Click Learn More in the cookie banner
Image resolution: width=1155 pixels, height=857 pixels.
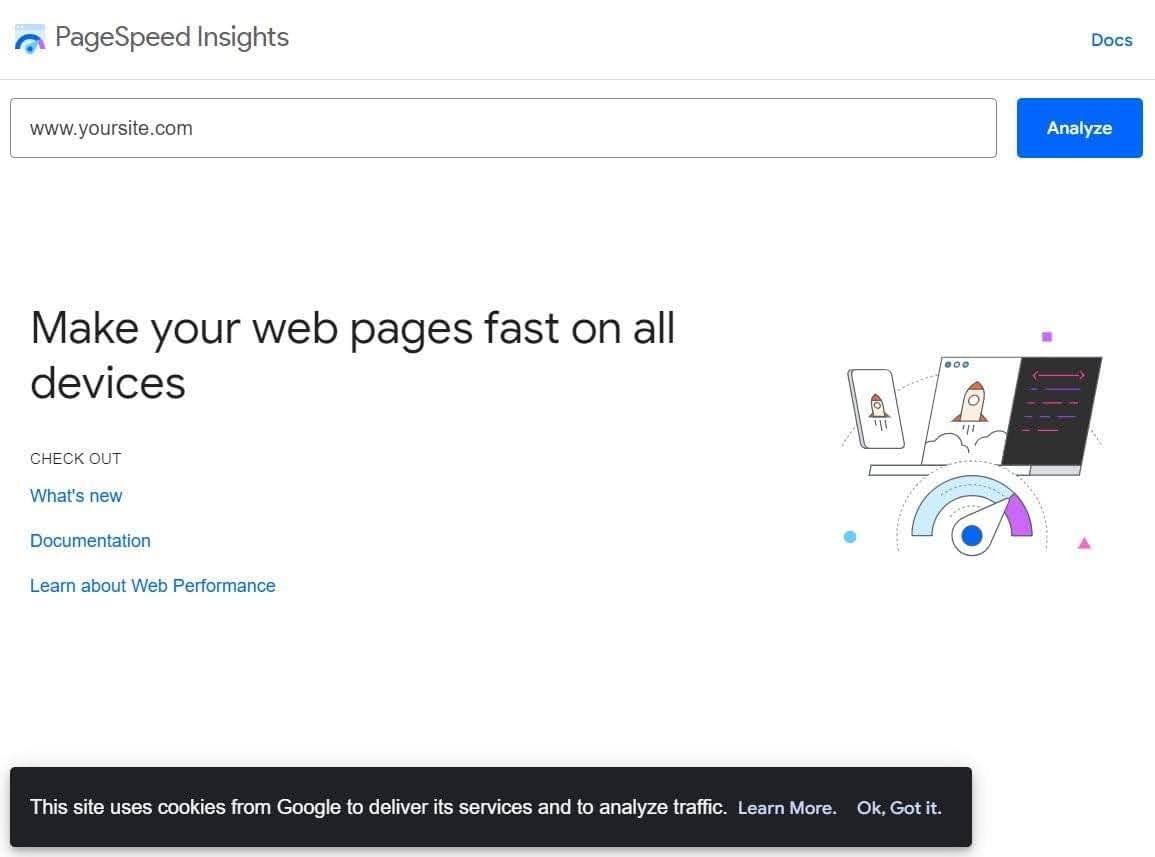coord(786,808)
